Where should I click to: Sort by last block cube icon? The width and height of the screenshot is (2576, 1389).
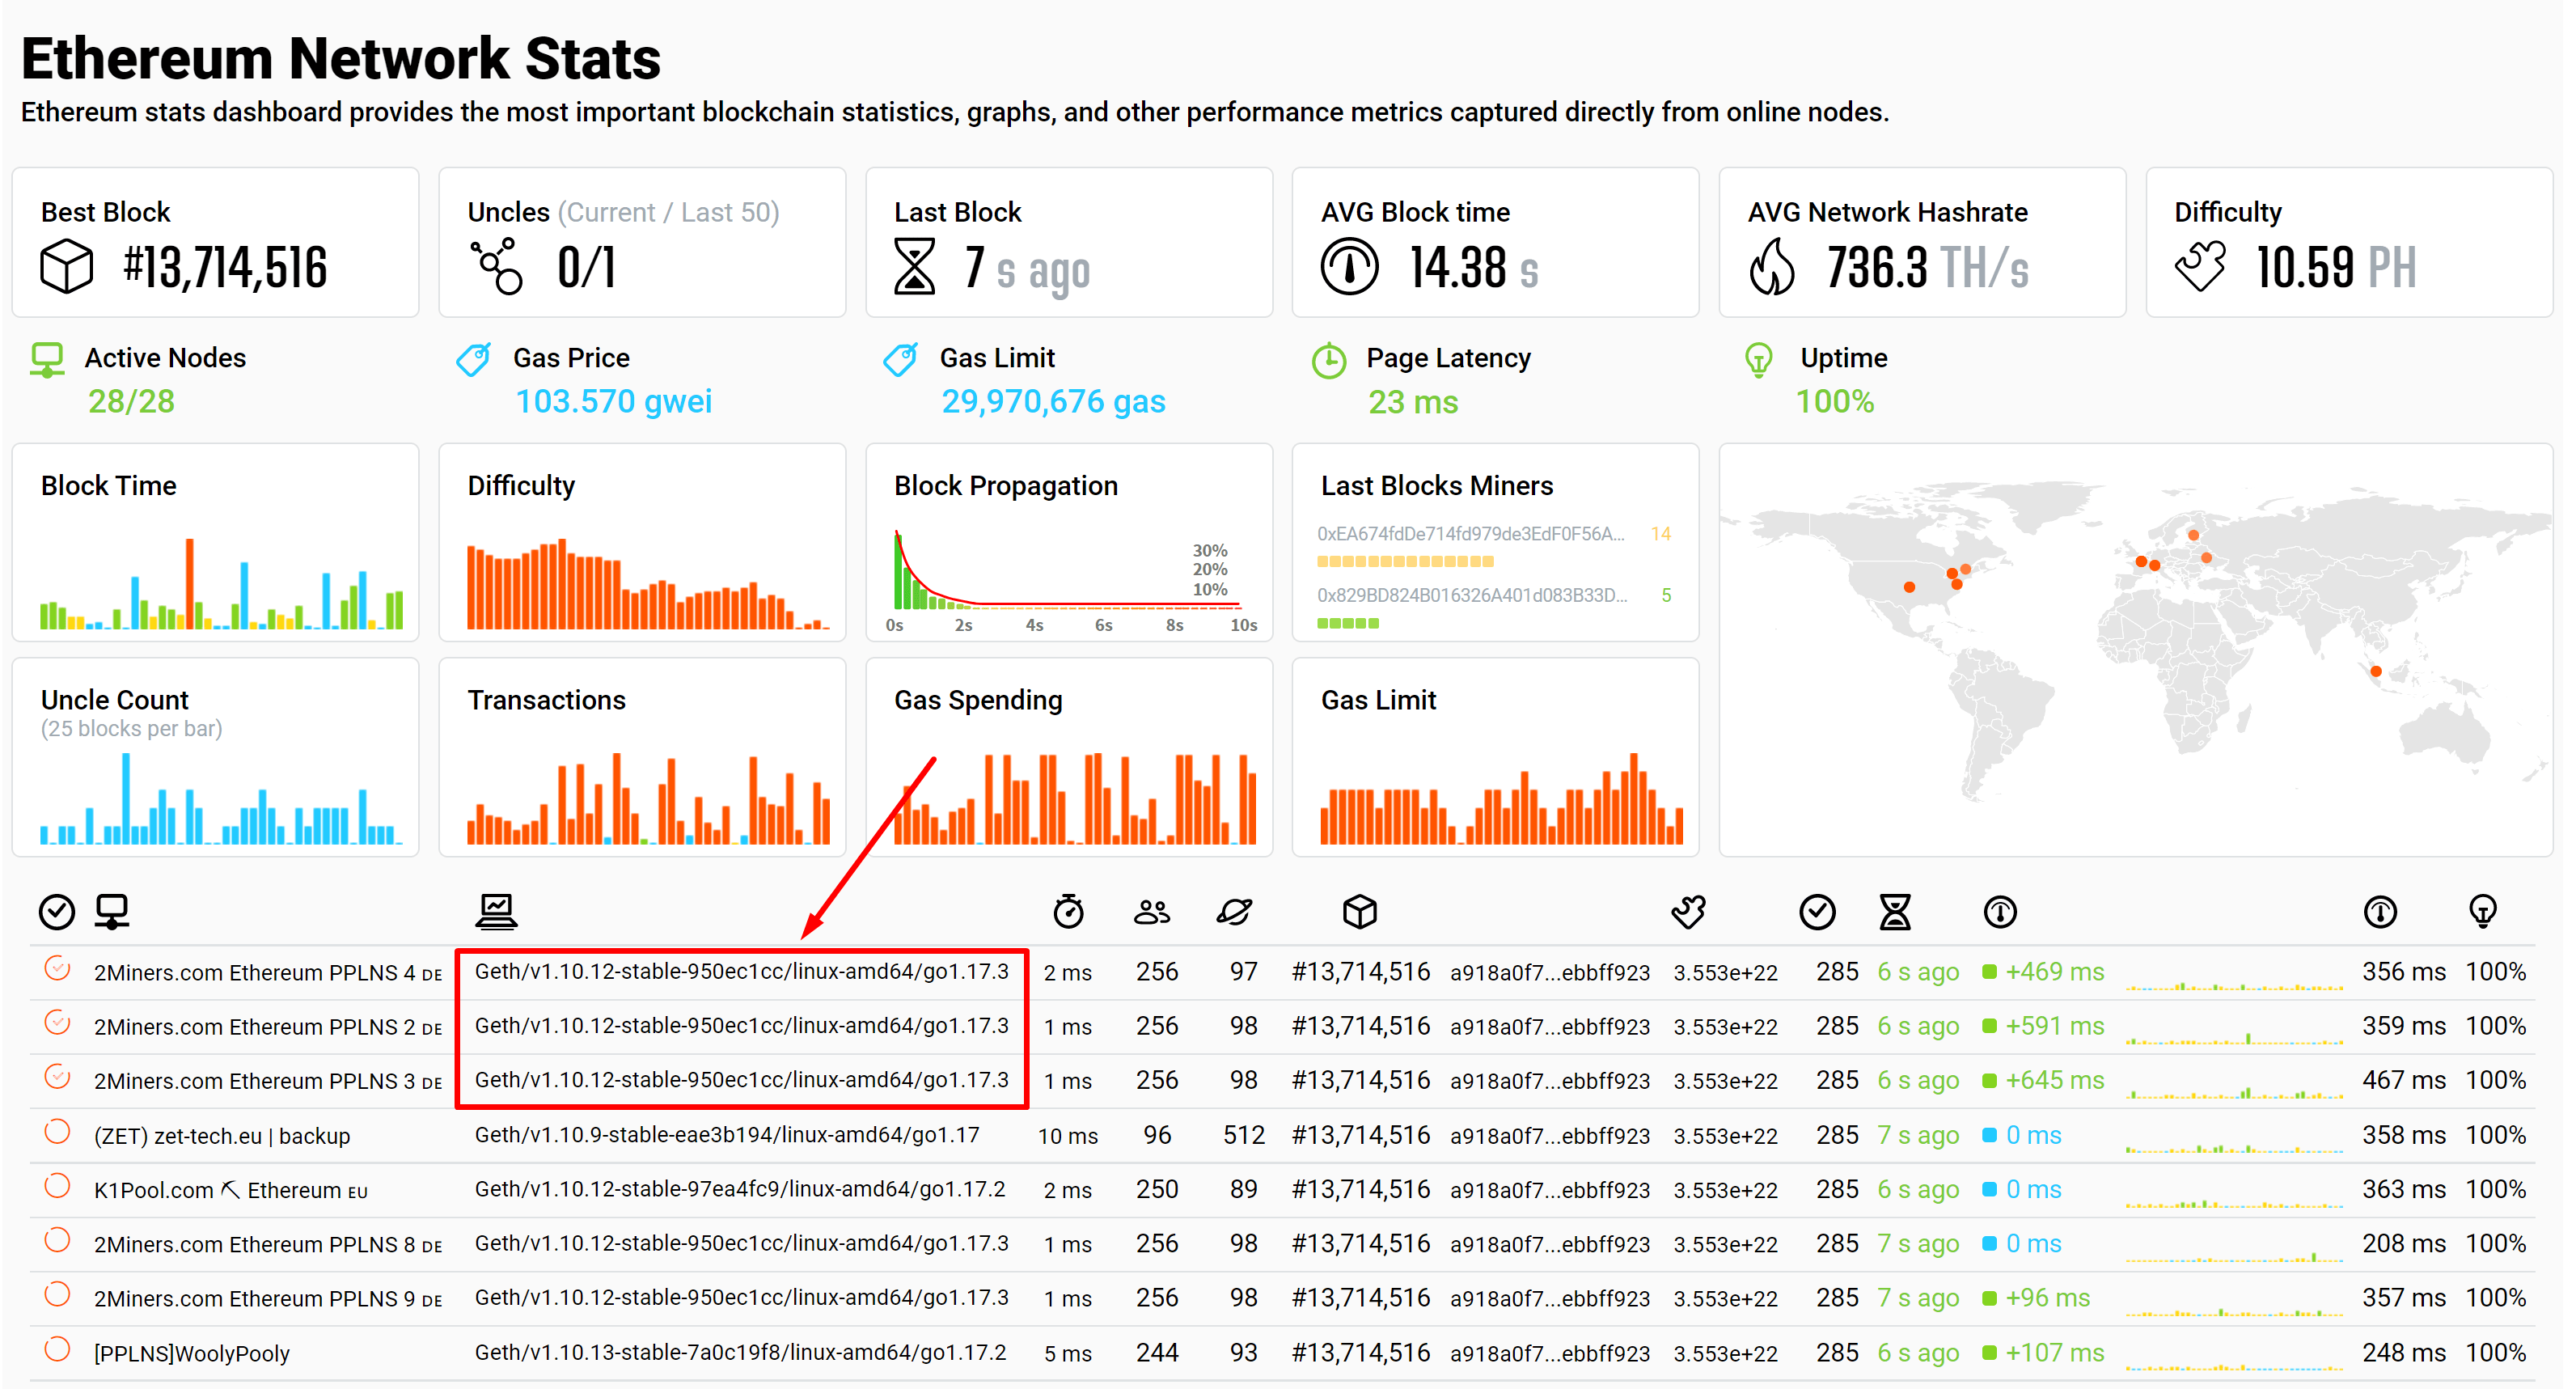point(1359,911)
